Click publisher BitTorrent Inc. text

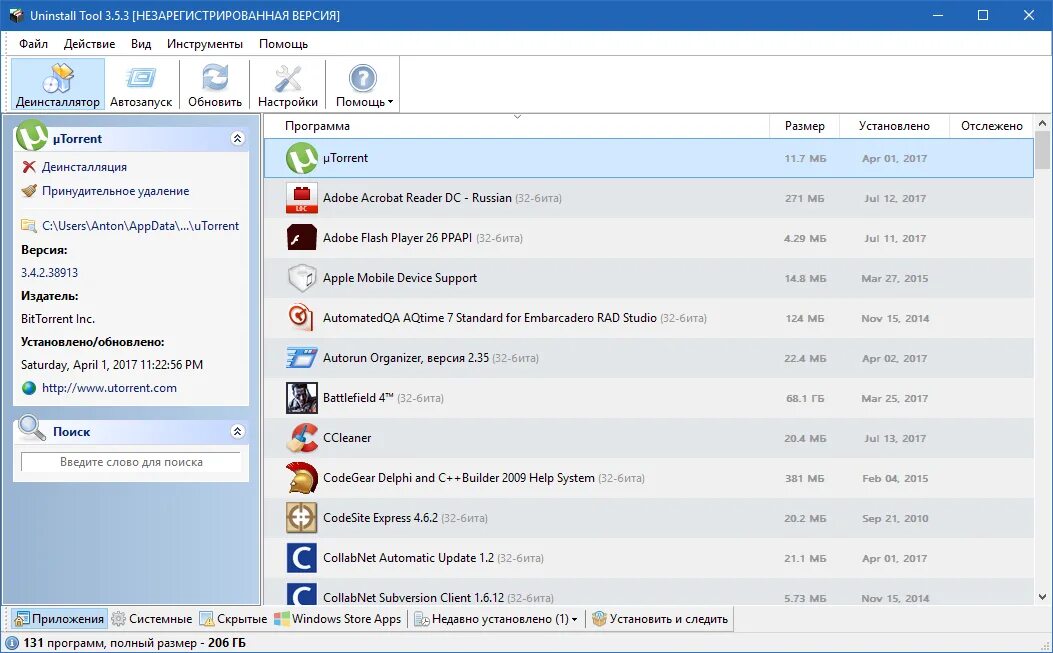point(58,318)
